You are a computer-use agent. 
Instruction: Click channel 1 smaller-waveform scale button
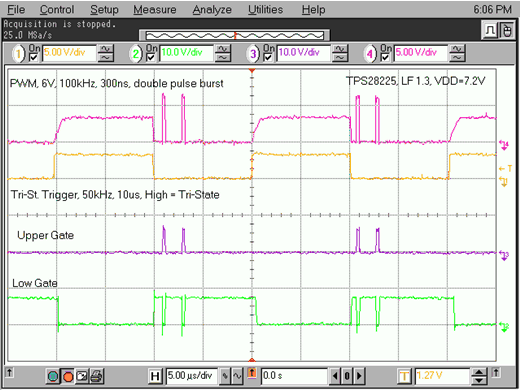pyautogui.click(x=106, y=58)
